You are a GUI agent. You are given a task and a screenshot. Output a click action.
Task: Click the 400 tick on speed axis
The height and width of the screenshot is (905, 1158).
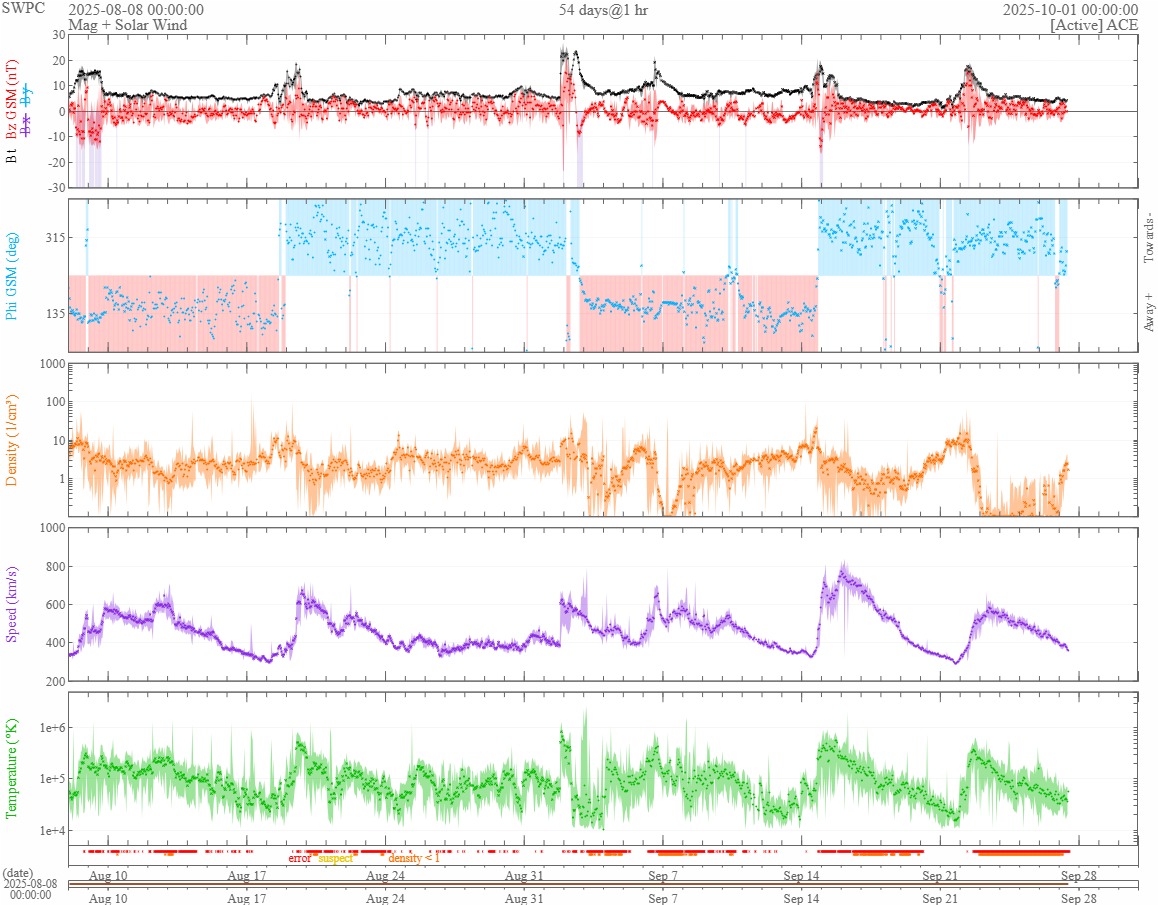point(55,643)
